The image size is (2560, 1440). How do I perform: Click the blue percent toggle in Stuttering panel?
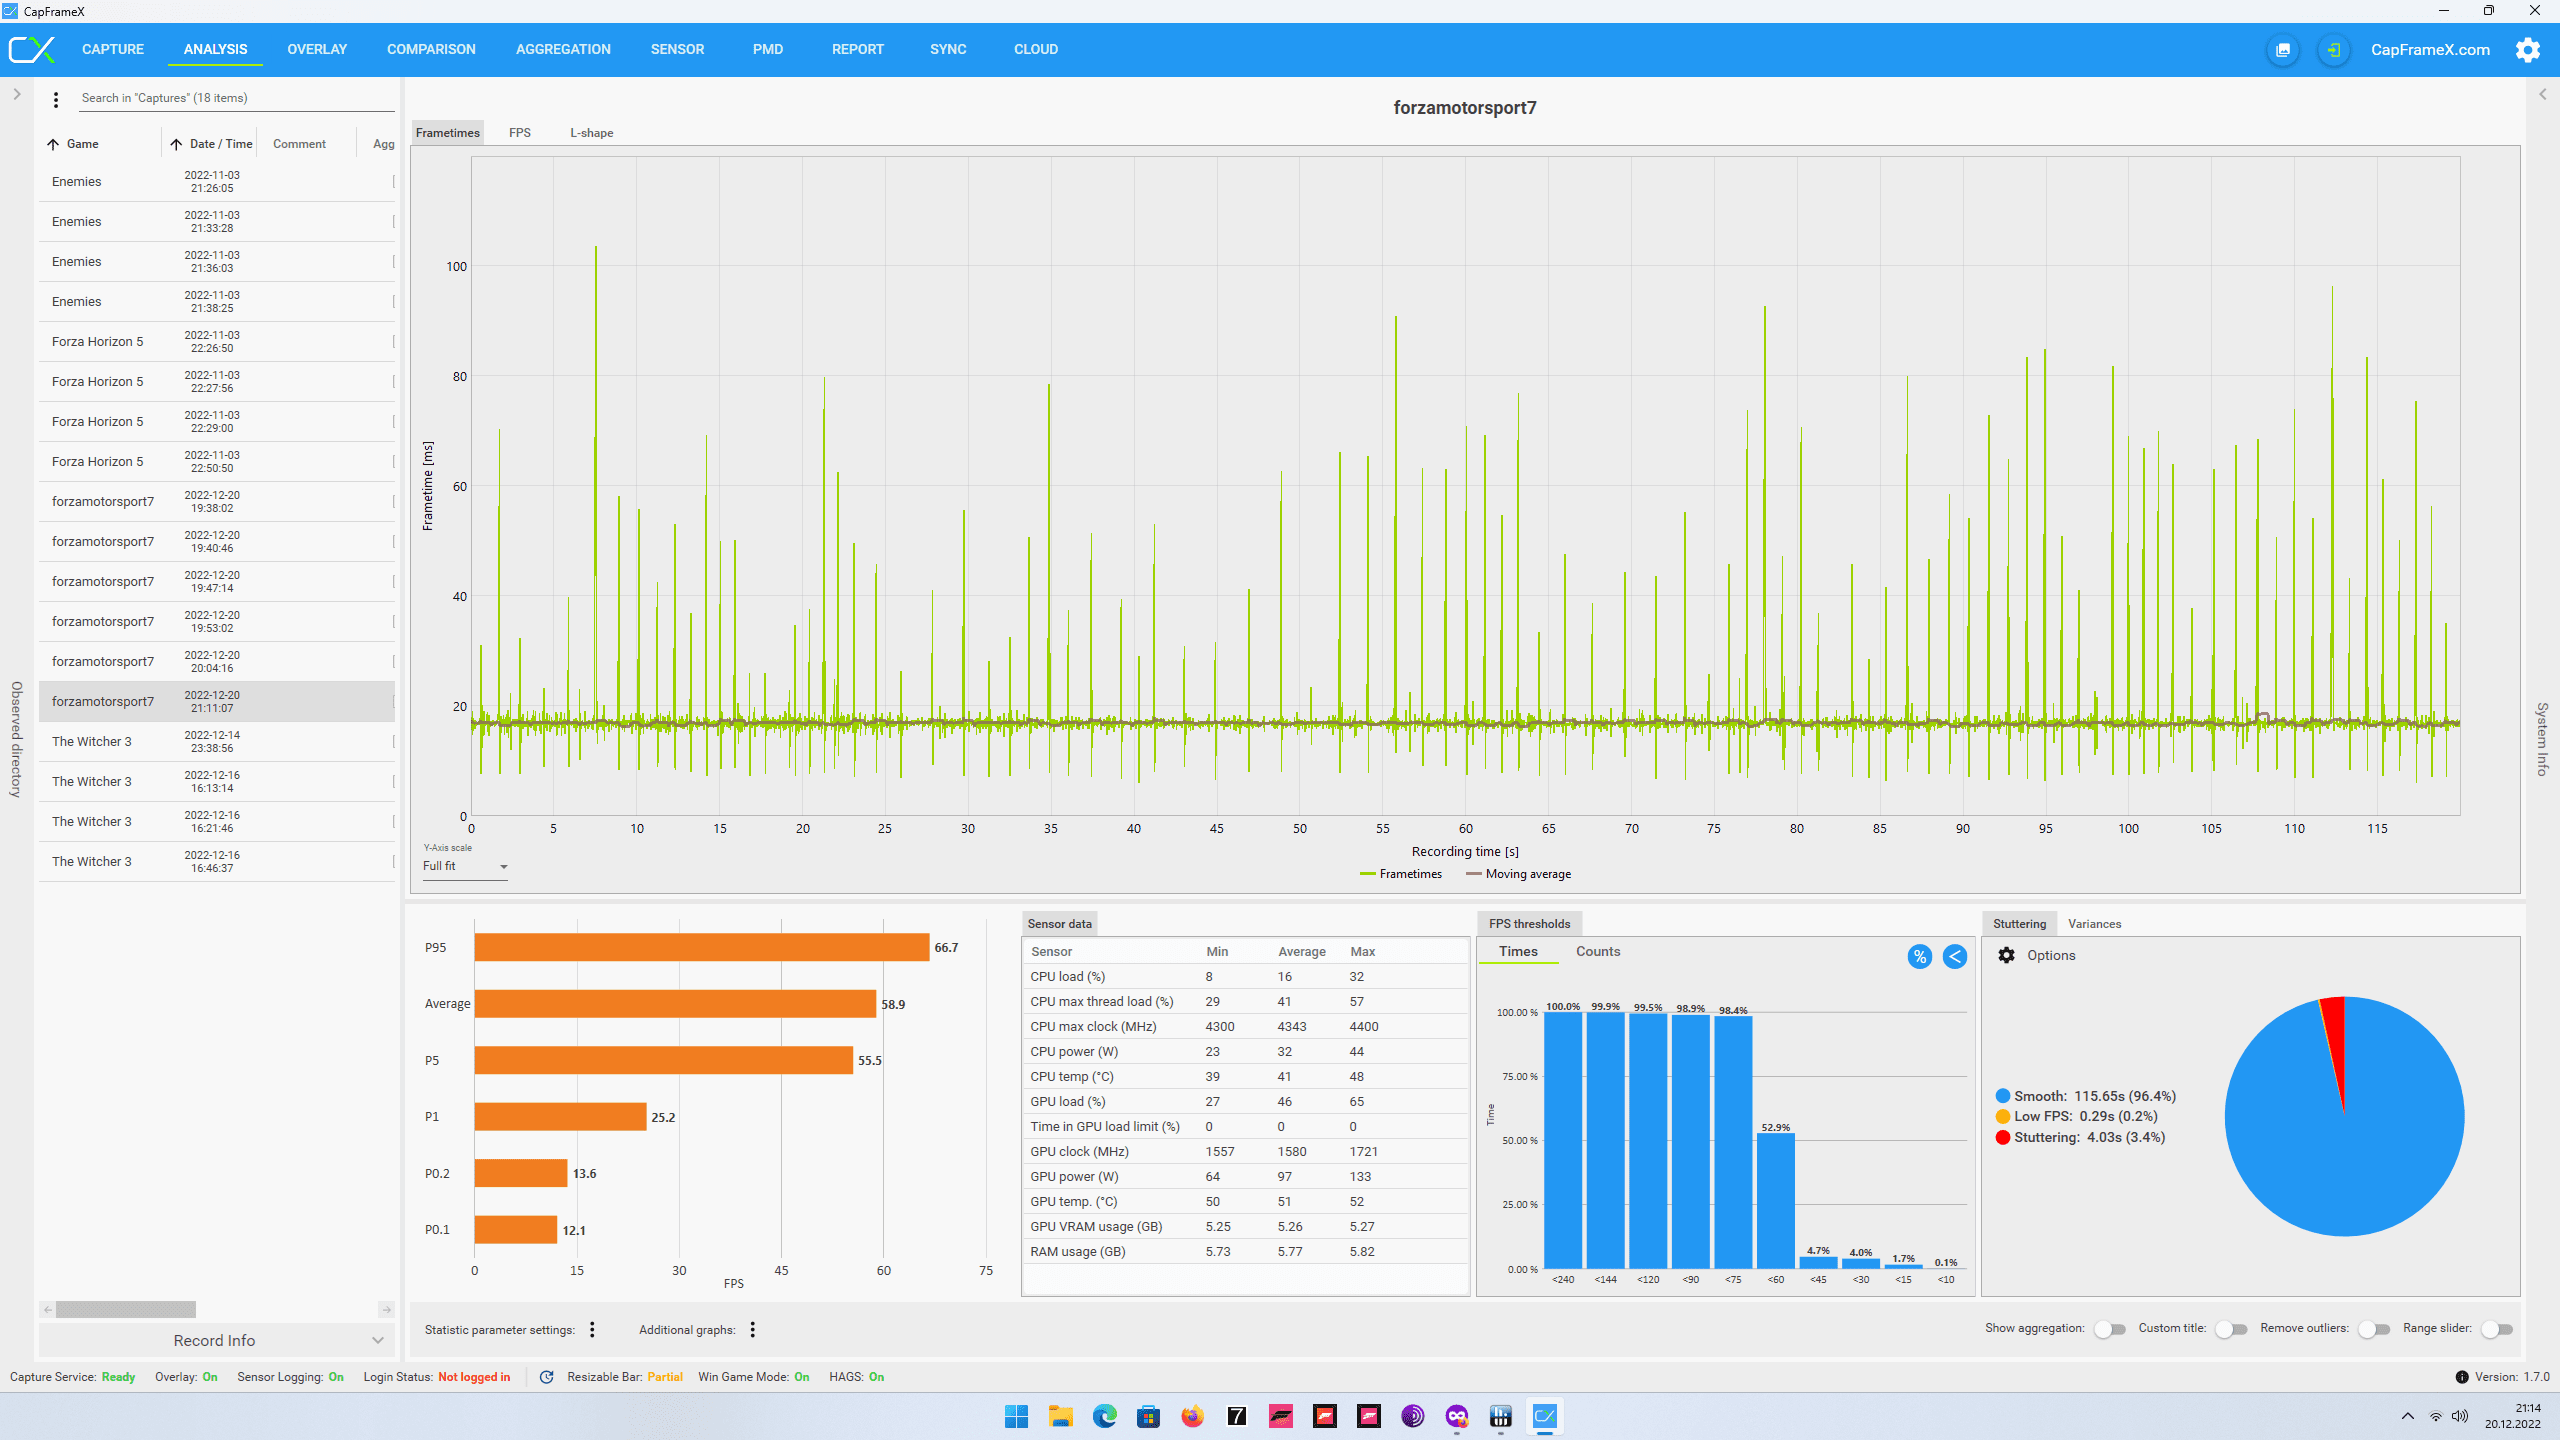1916,955
